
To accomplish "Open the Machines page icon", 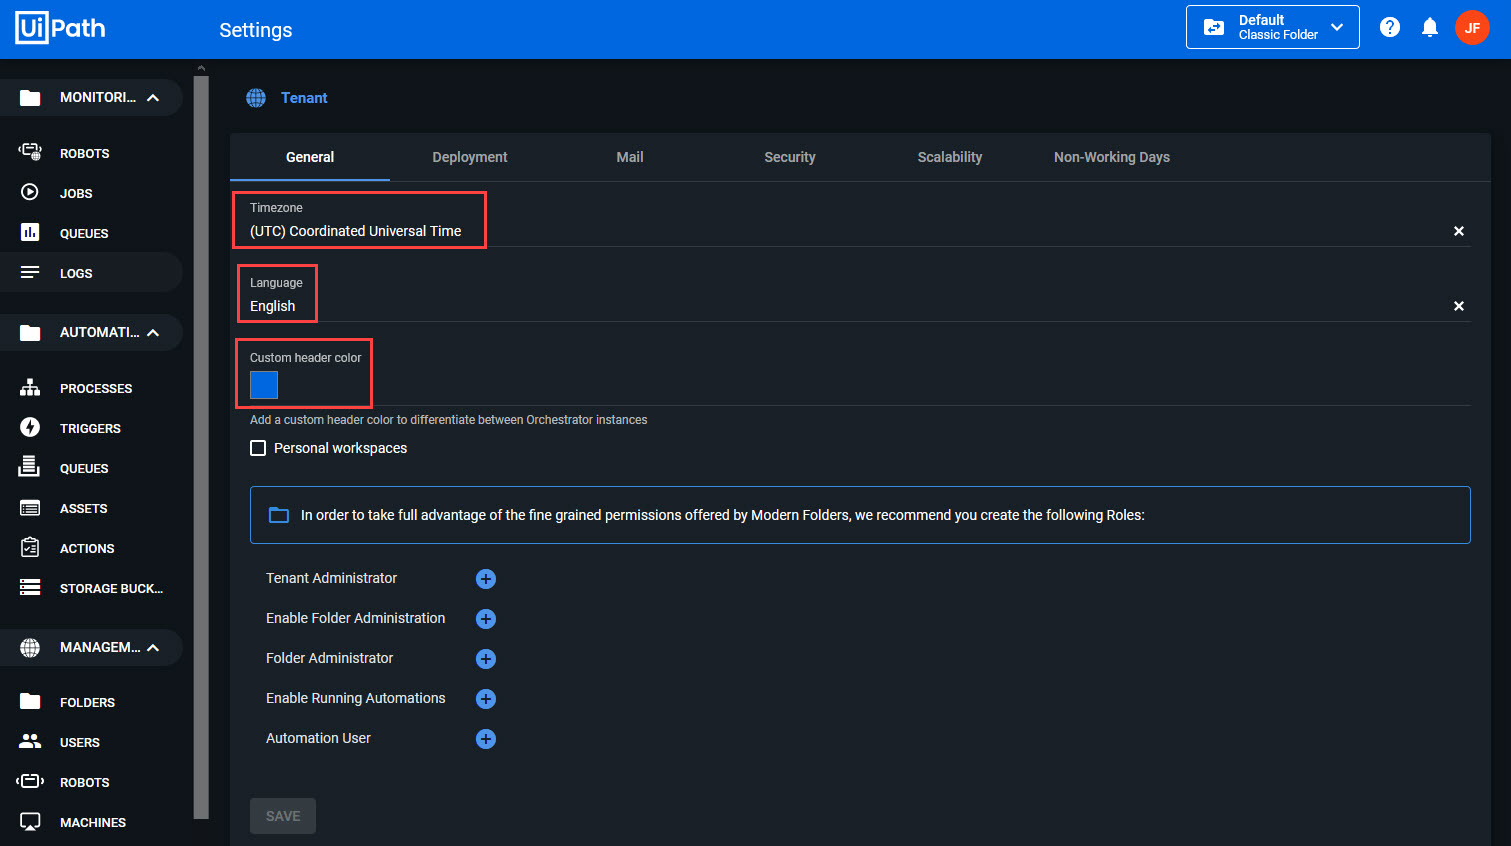I will click(x=30, y=822).
